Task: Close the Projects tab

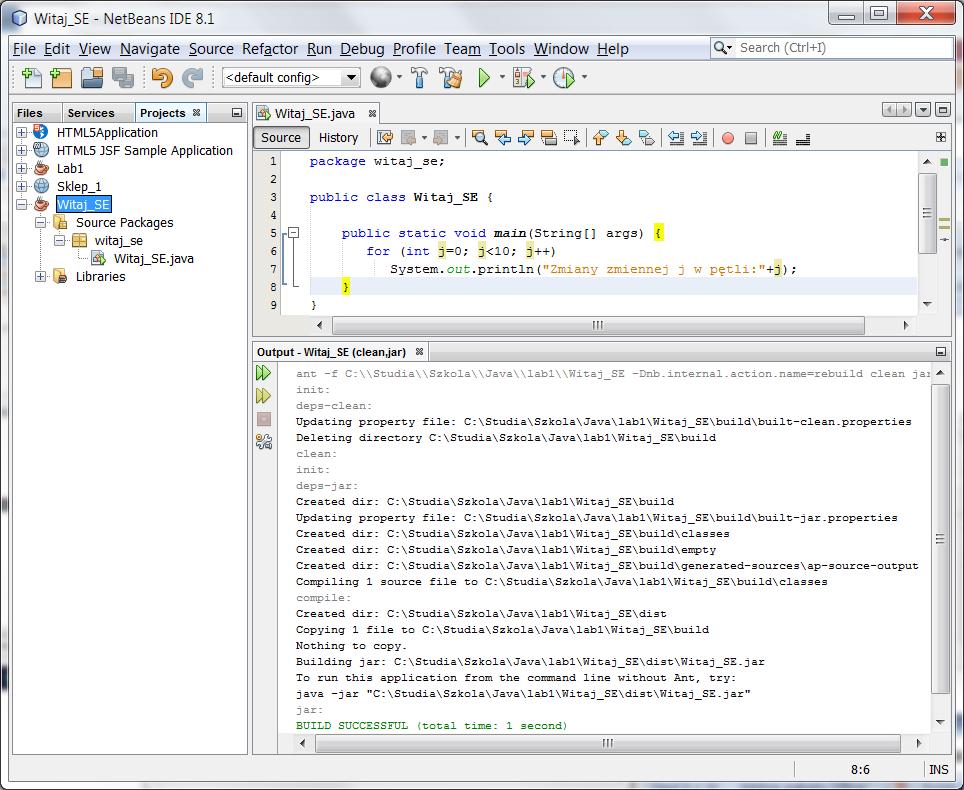Action: point(196,113)
